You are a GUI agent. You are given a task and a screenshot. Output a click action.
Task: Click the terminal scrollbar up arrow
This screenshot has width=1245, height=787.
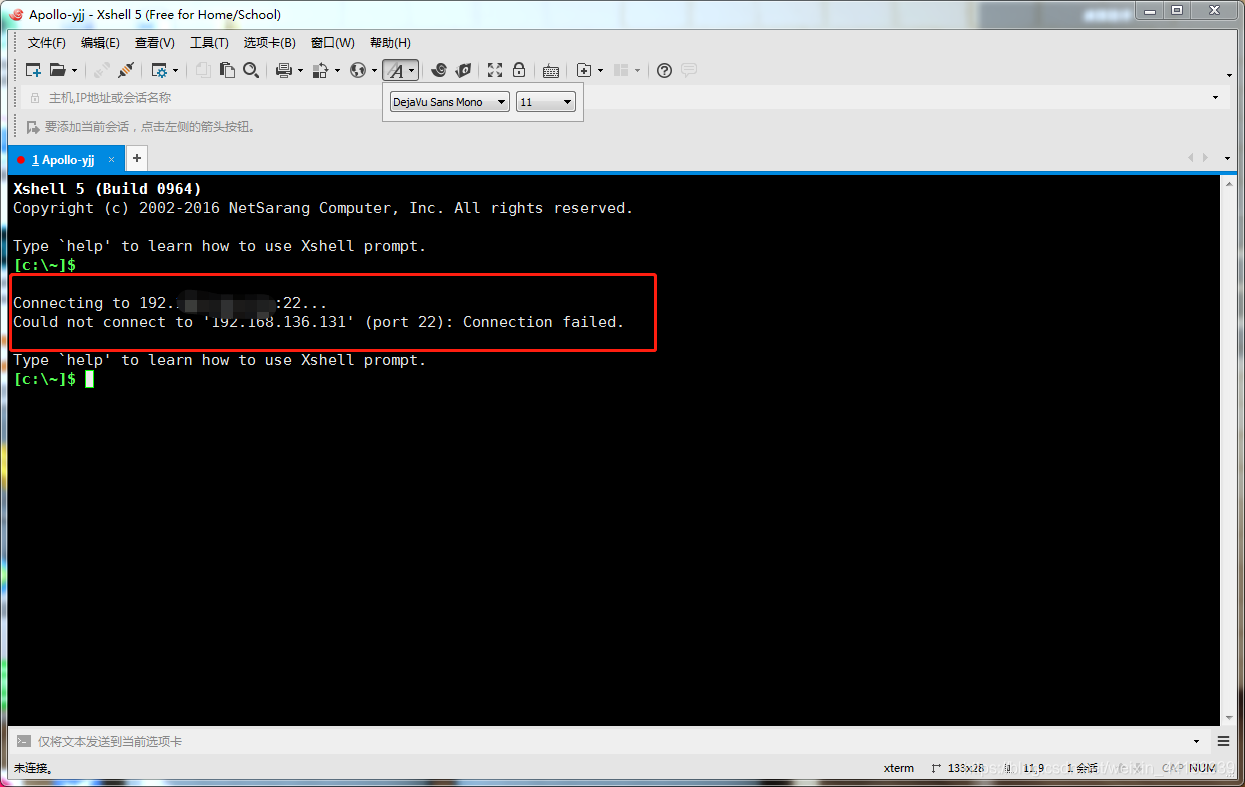click(x=1229, y=186)
